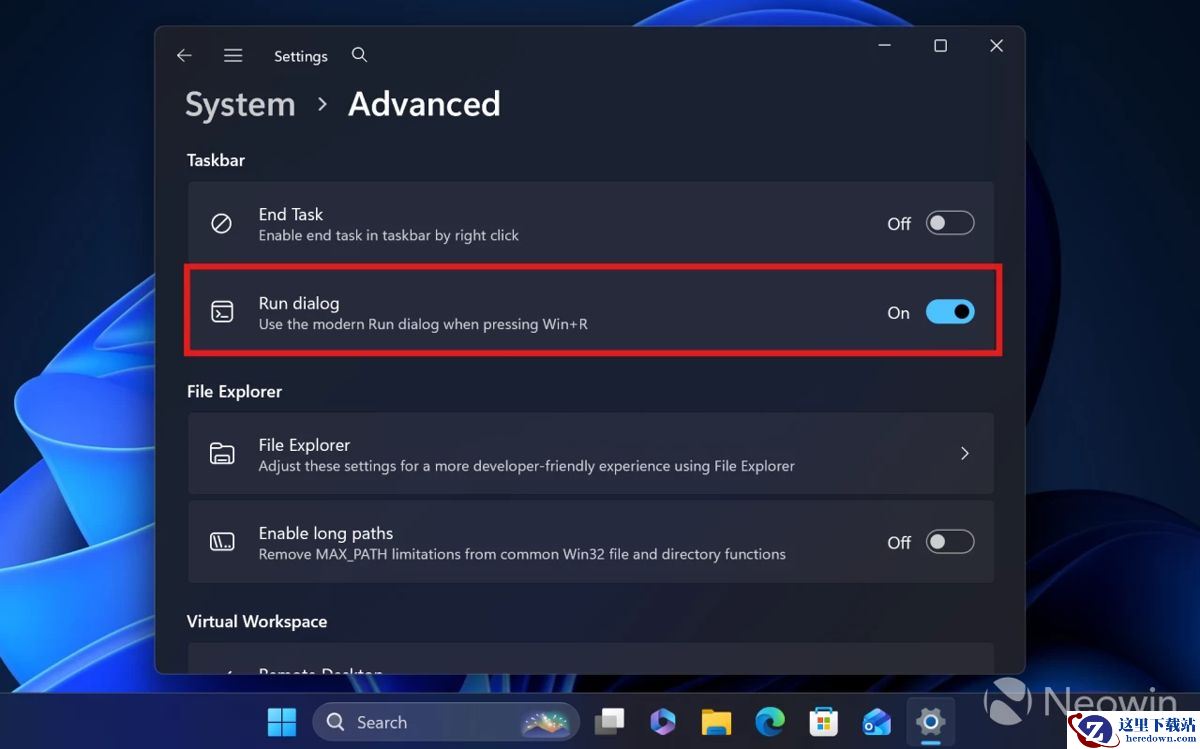
Task: Click 'Enable end task in taskbar' description
Action: (389, 236)
